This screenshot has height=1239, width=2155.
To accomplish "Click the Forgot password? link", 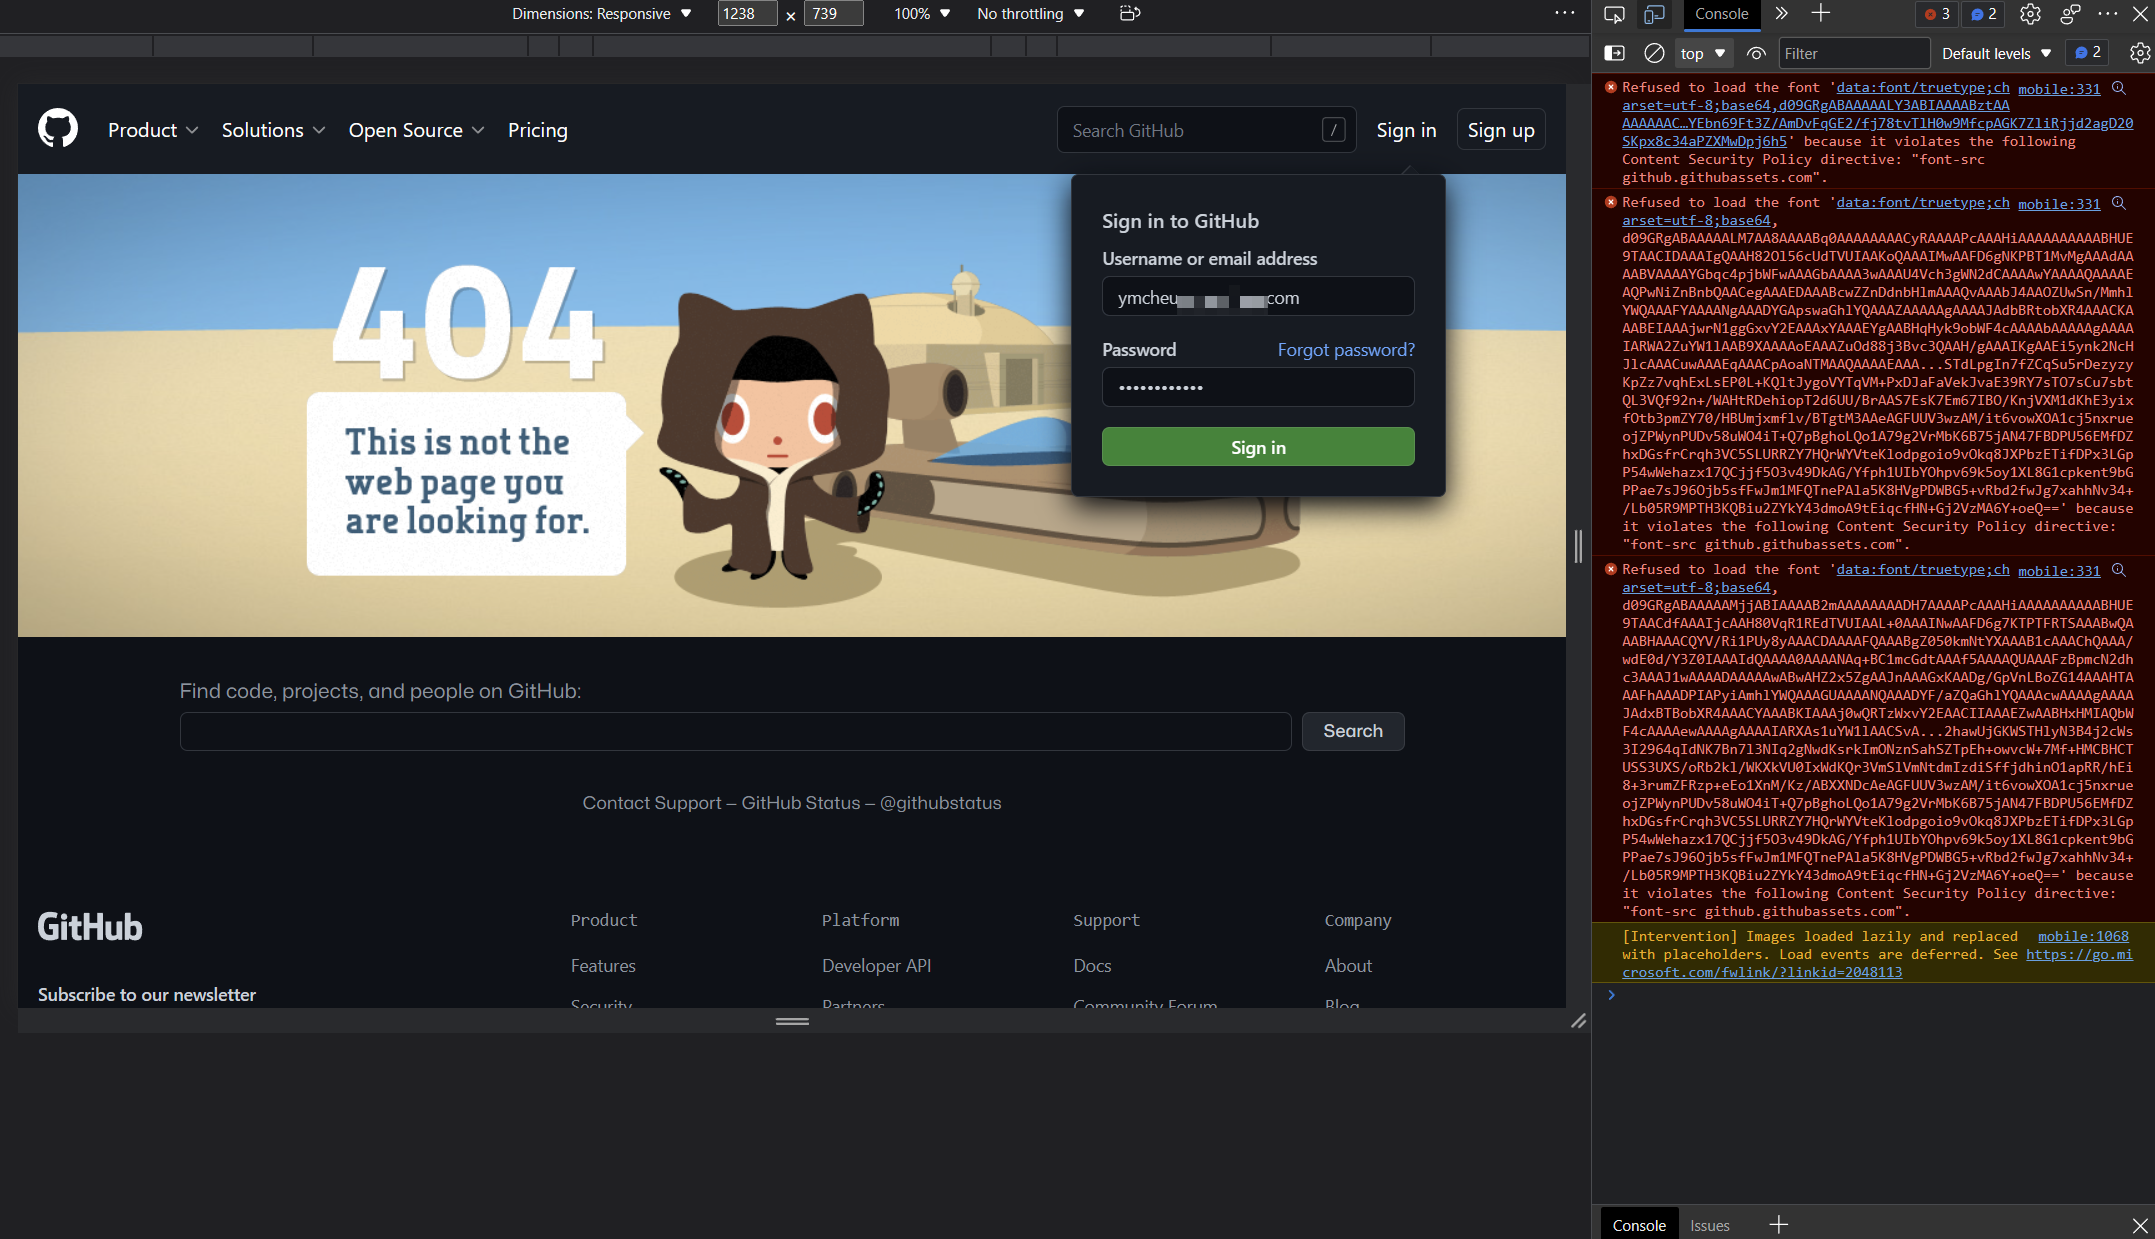I will pyautogui.click(x=1346, y=349).
